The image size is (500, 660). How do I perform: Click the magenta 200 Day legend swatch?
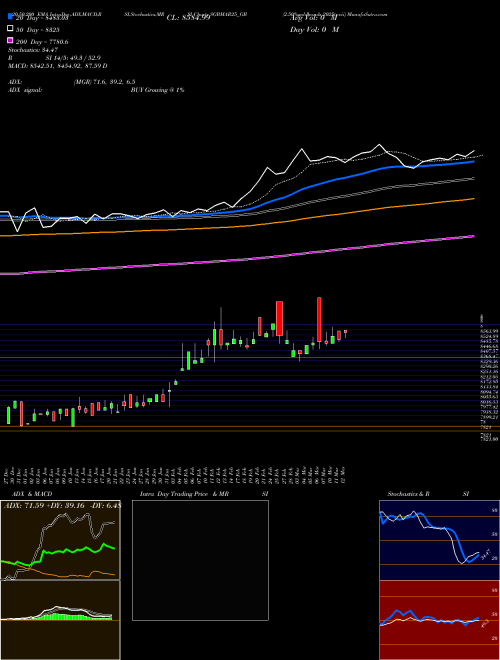[10, 40]
